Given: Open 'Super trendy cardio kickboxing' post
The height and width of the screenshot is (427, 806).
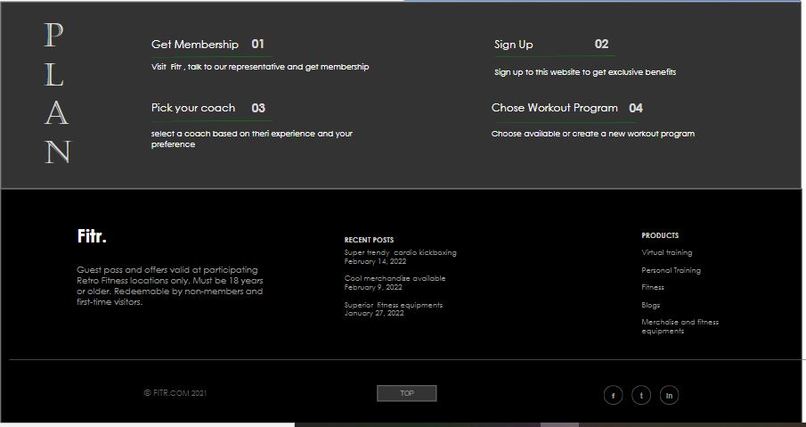Looking at the screenshot, I should coord(400,252).
